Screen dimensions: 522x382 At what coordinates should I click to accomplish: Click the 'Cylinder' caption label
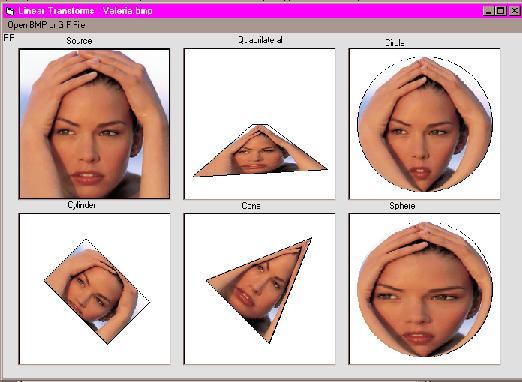(x=82, y=205)
